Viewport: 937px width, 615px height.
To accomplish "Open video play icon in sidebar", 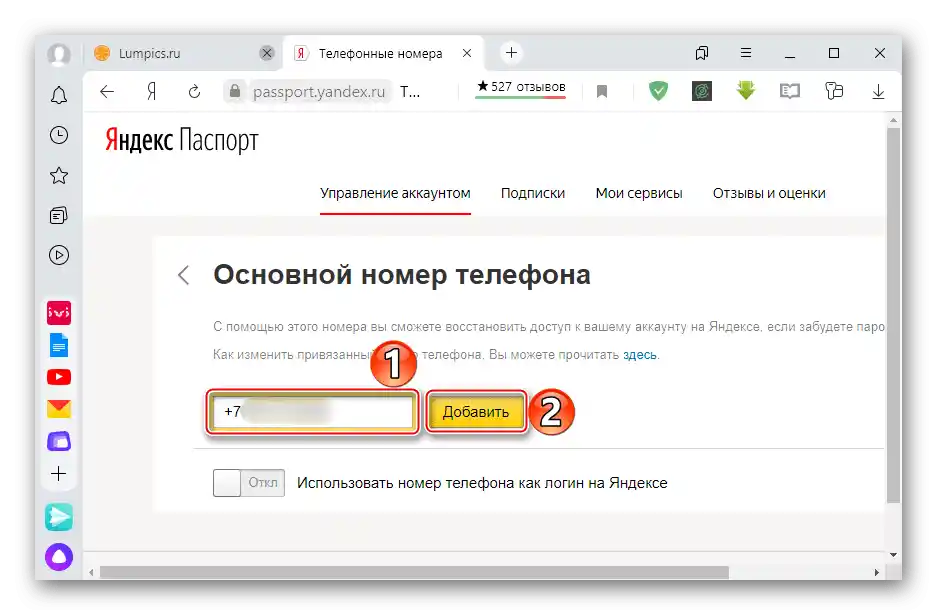I will pyautogui.click(x=59, y=255).
